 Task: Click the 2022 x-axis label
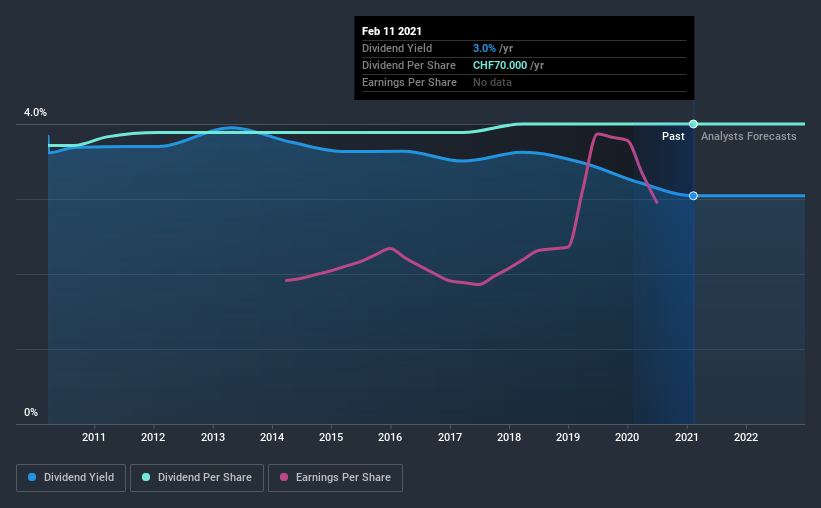click(746, 437)
